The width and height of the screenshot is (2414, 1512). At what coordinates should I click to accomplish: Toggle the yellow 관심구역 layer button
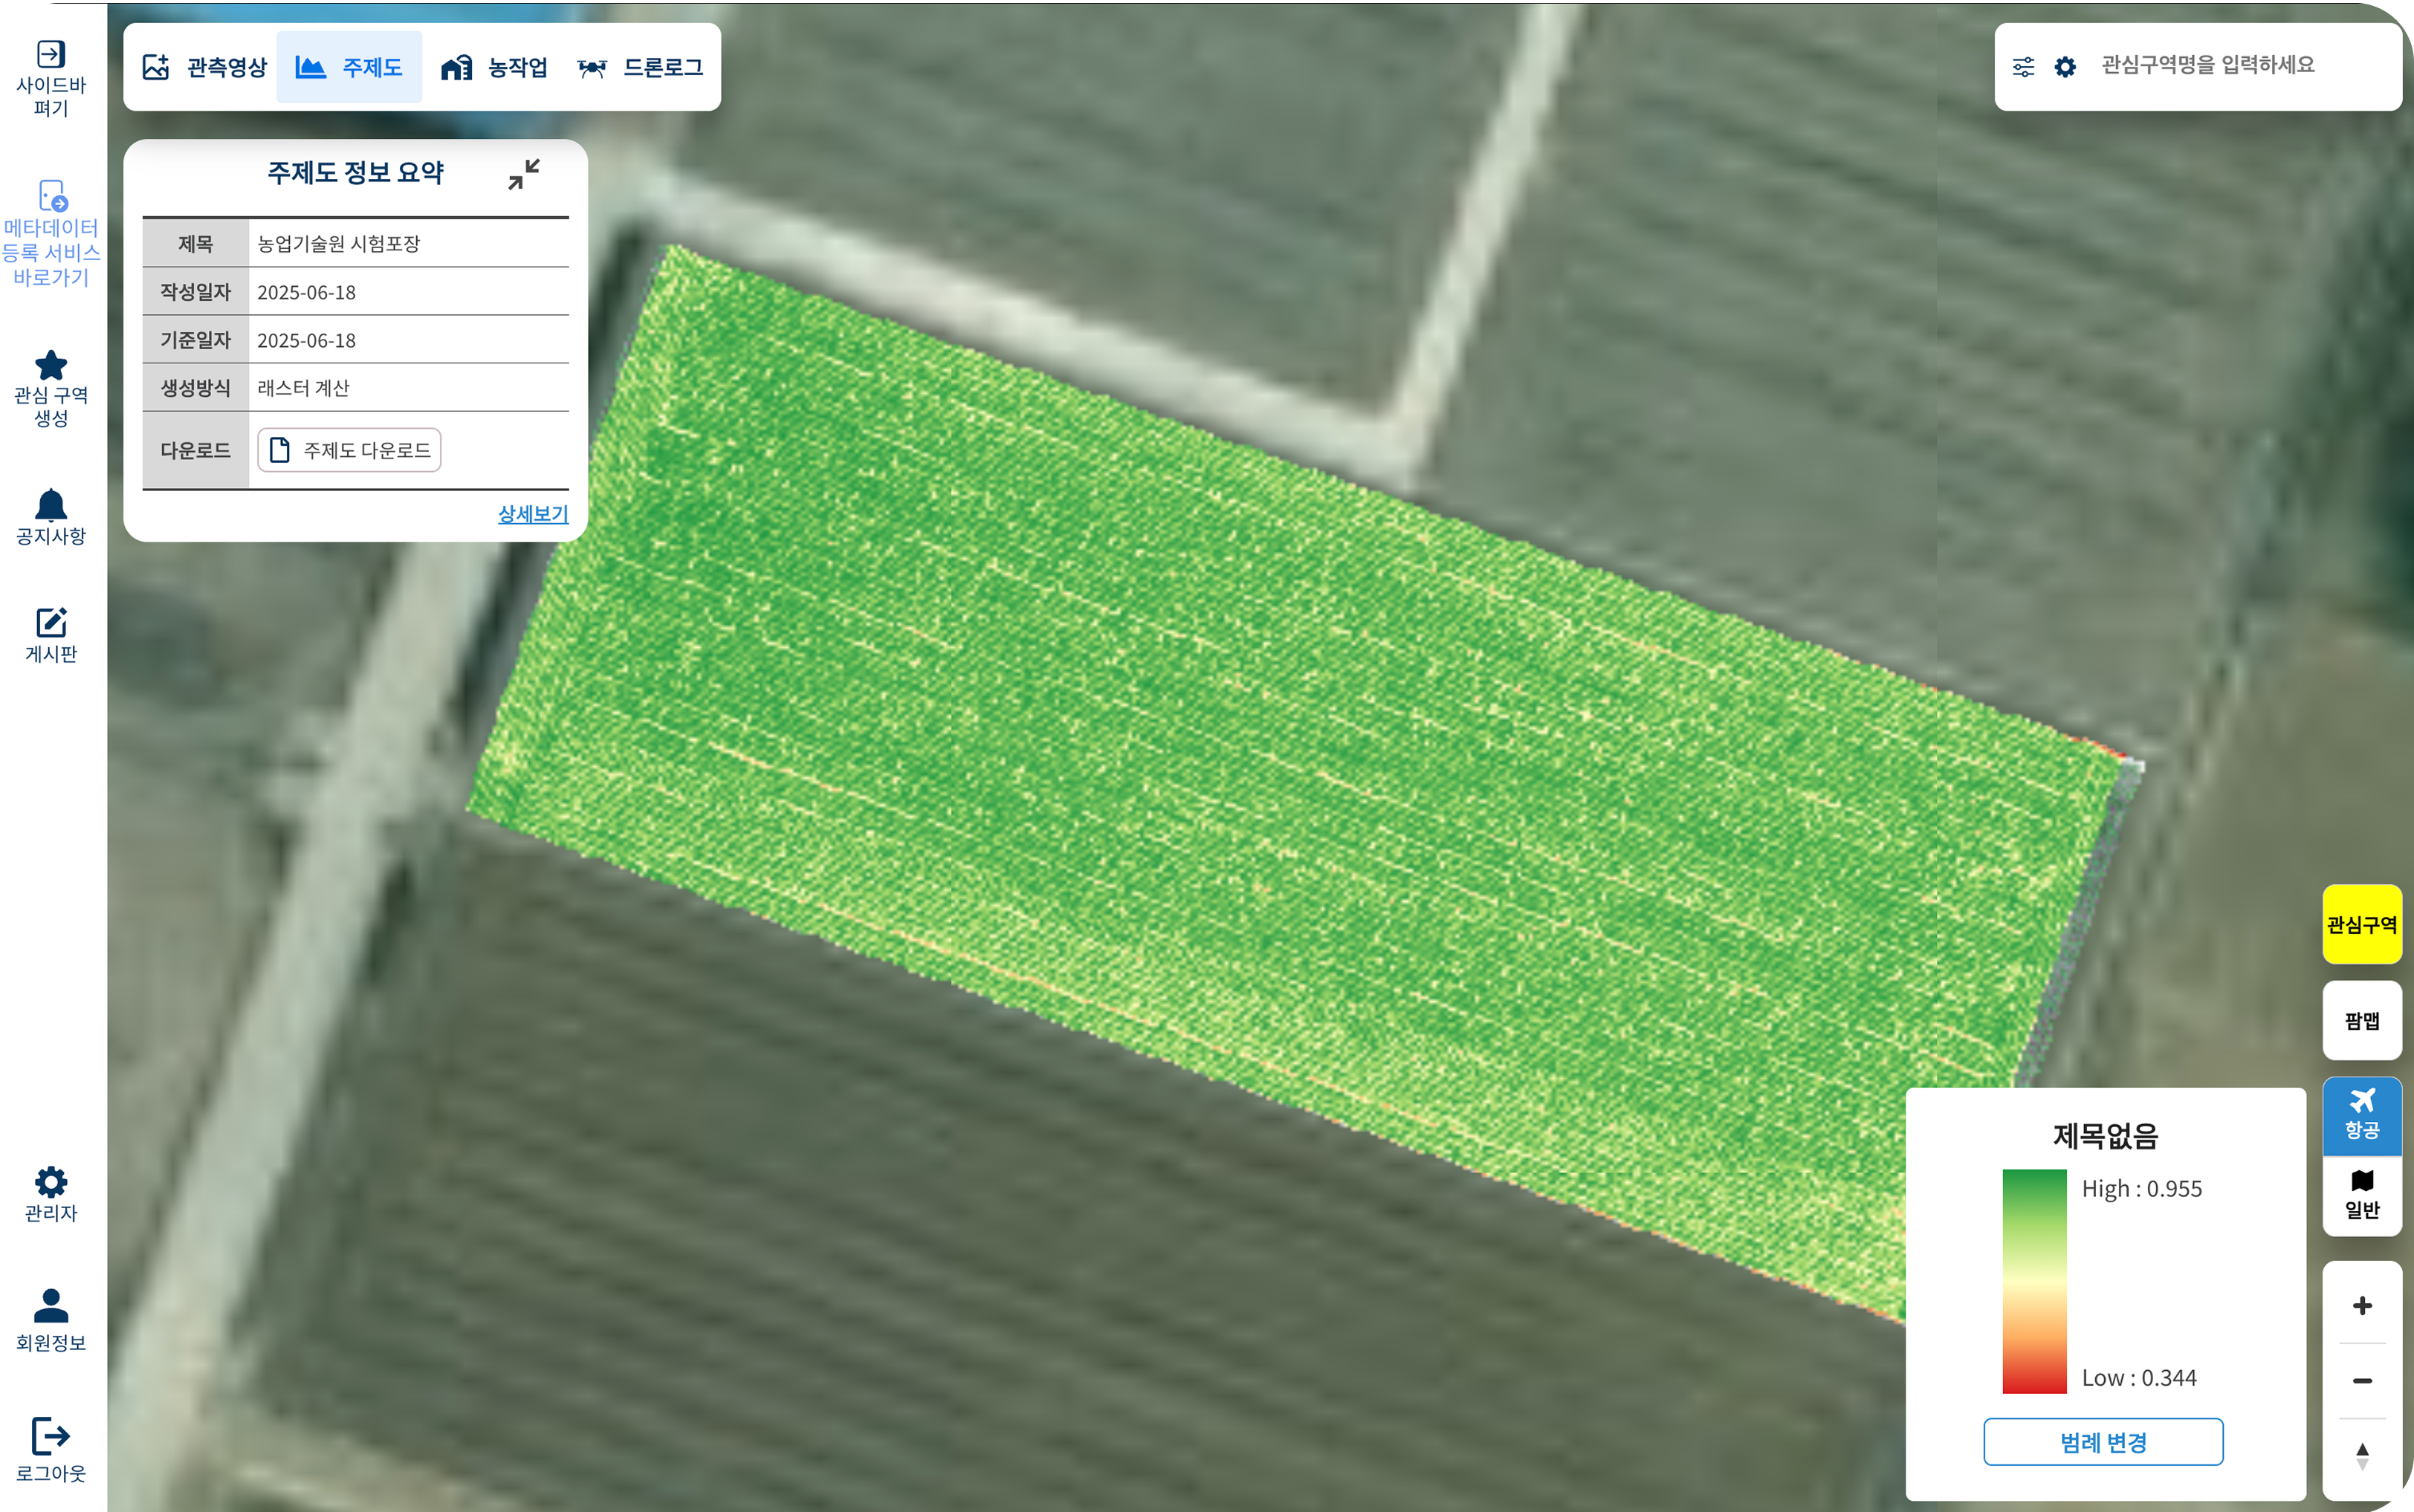tap(2361, 924)
